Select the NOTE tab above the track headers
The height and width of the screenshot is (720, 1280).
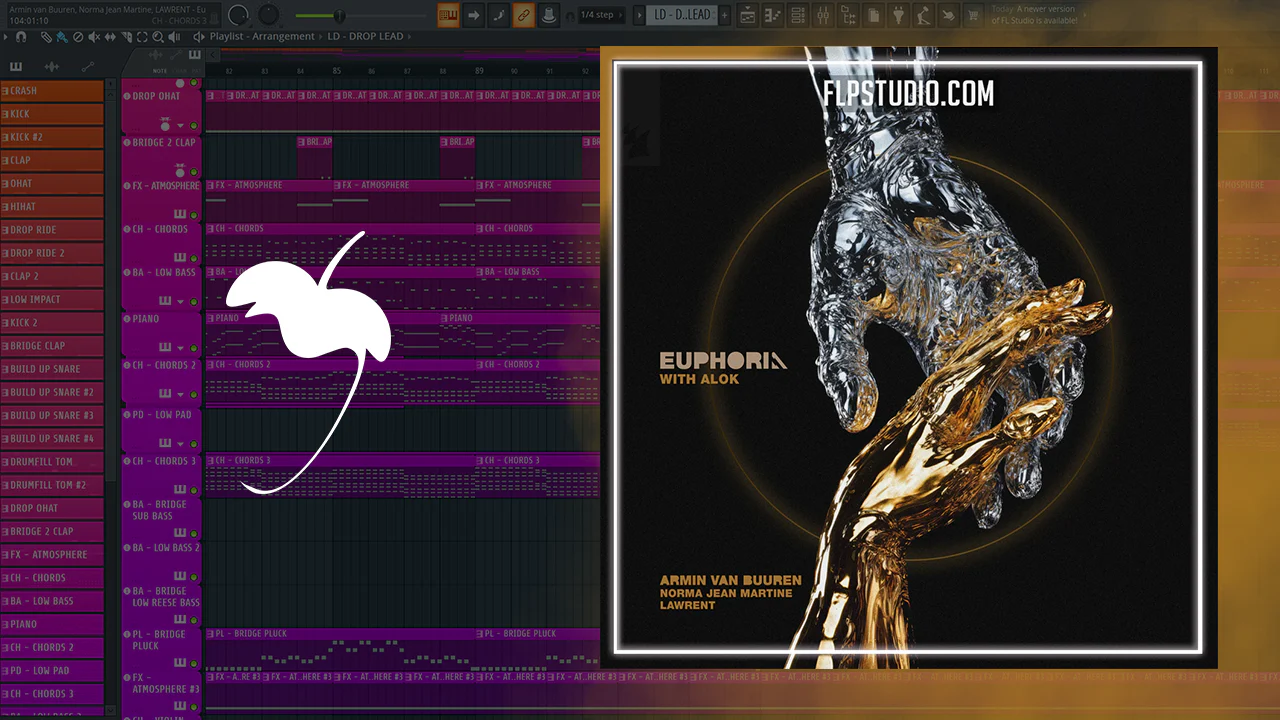[x=160, y=71]
